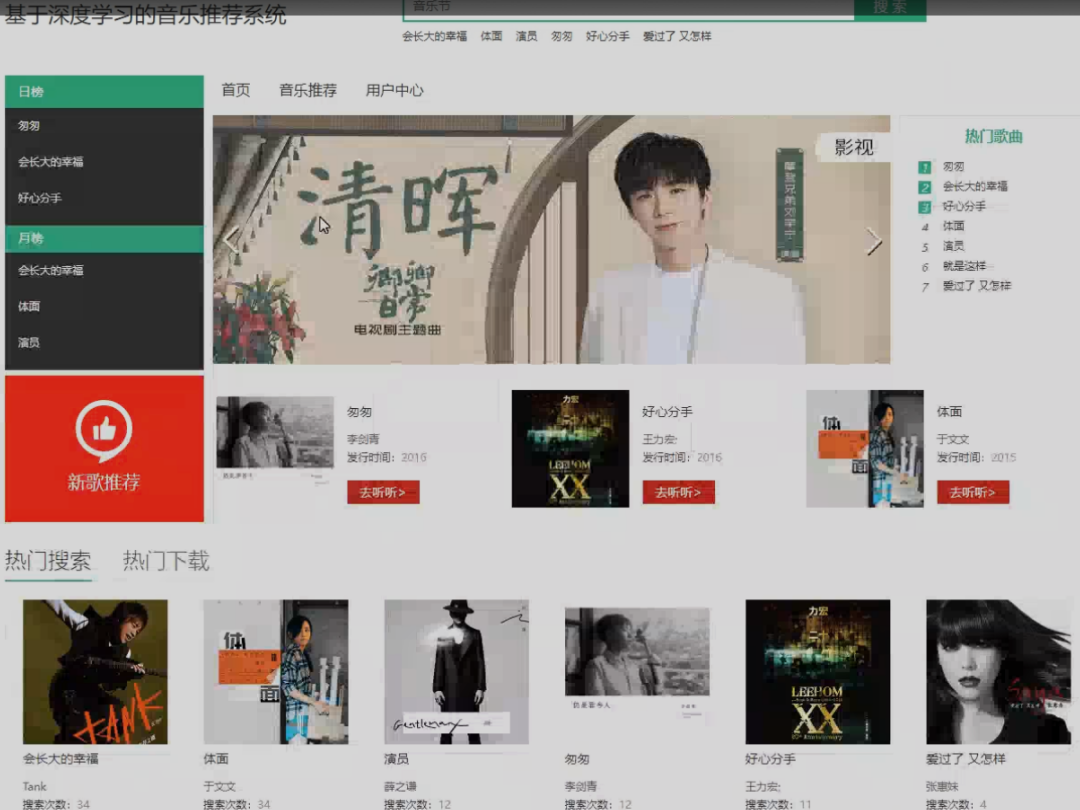Screen dimensions: 1080x810
Task: Open 会长大的幸福 in the 月榜 list
Action: pyautogui.click(x=50, y=270)
